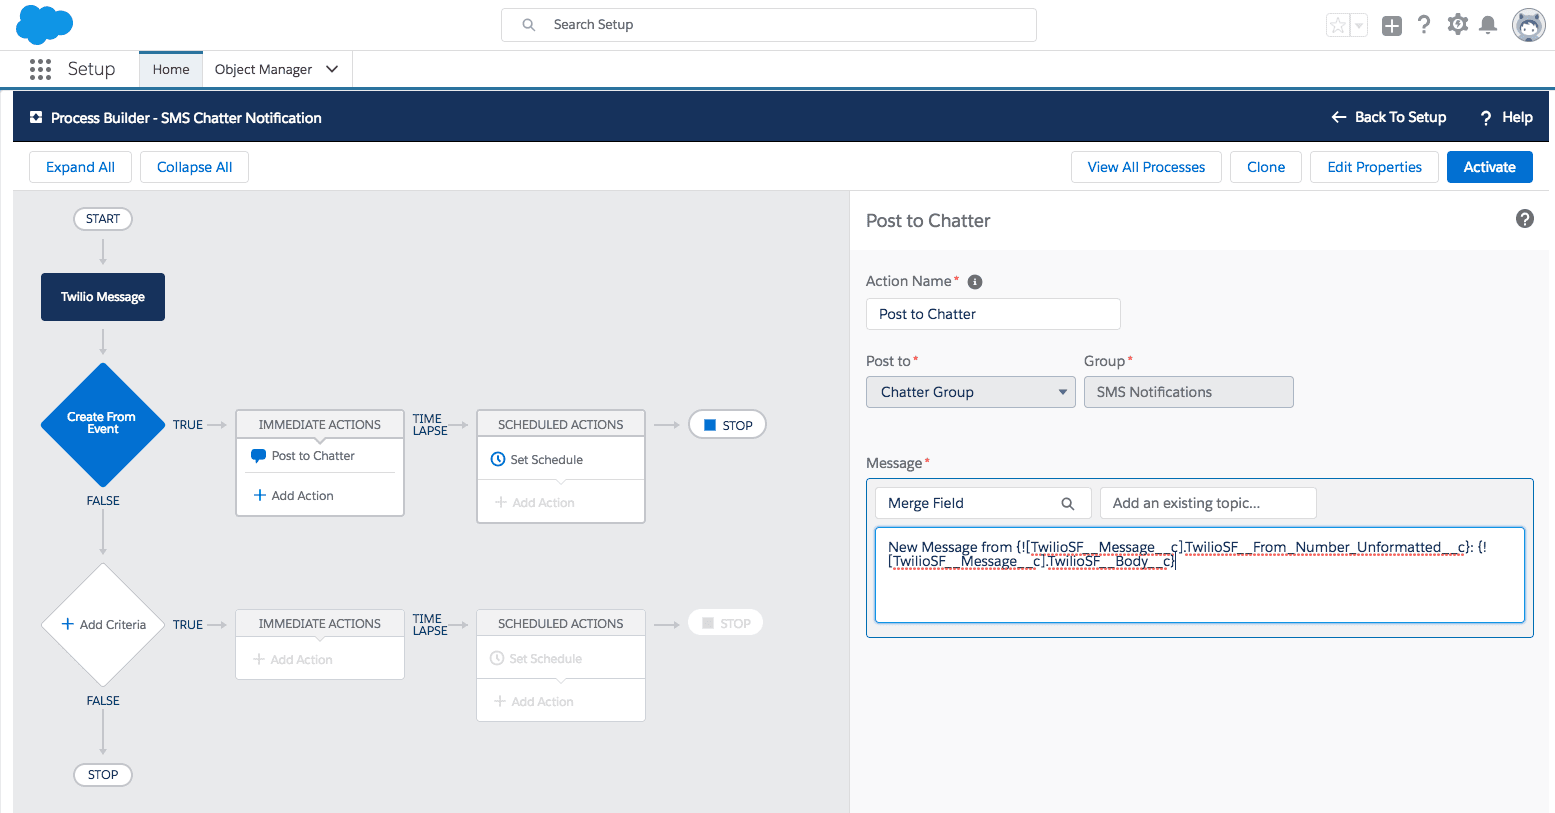Switch to the Home tab in Setup

[x=170, y=69]
